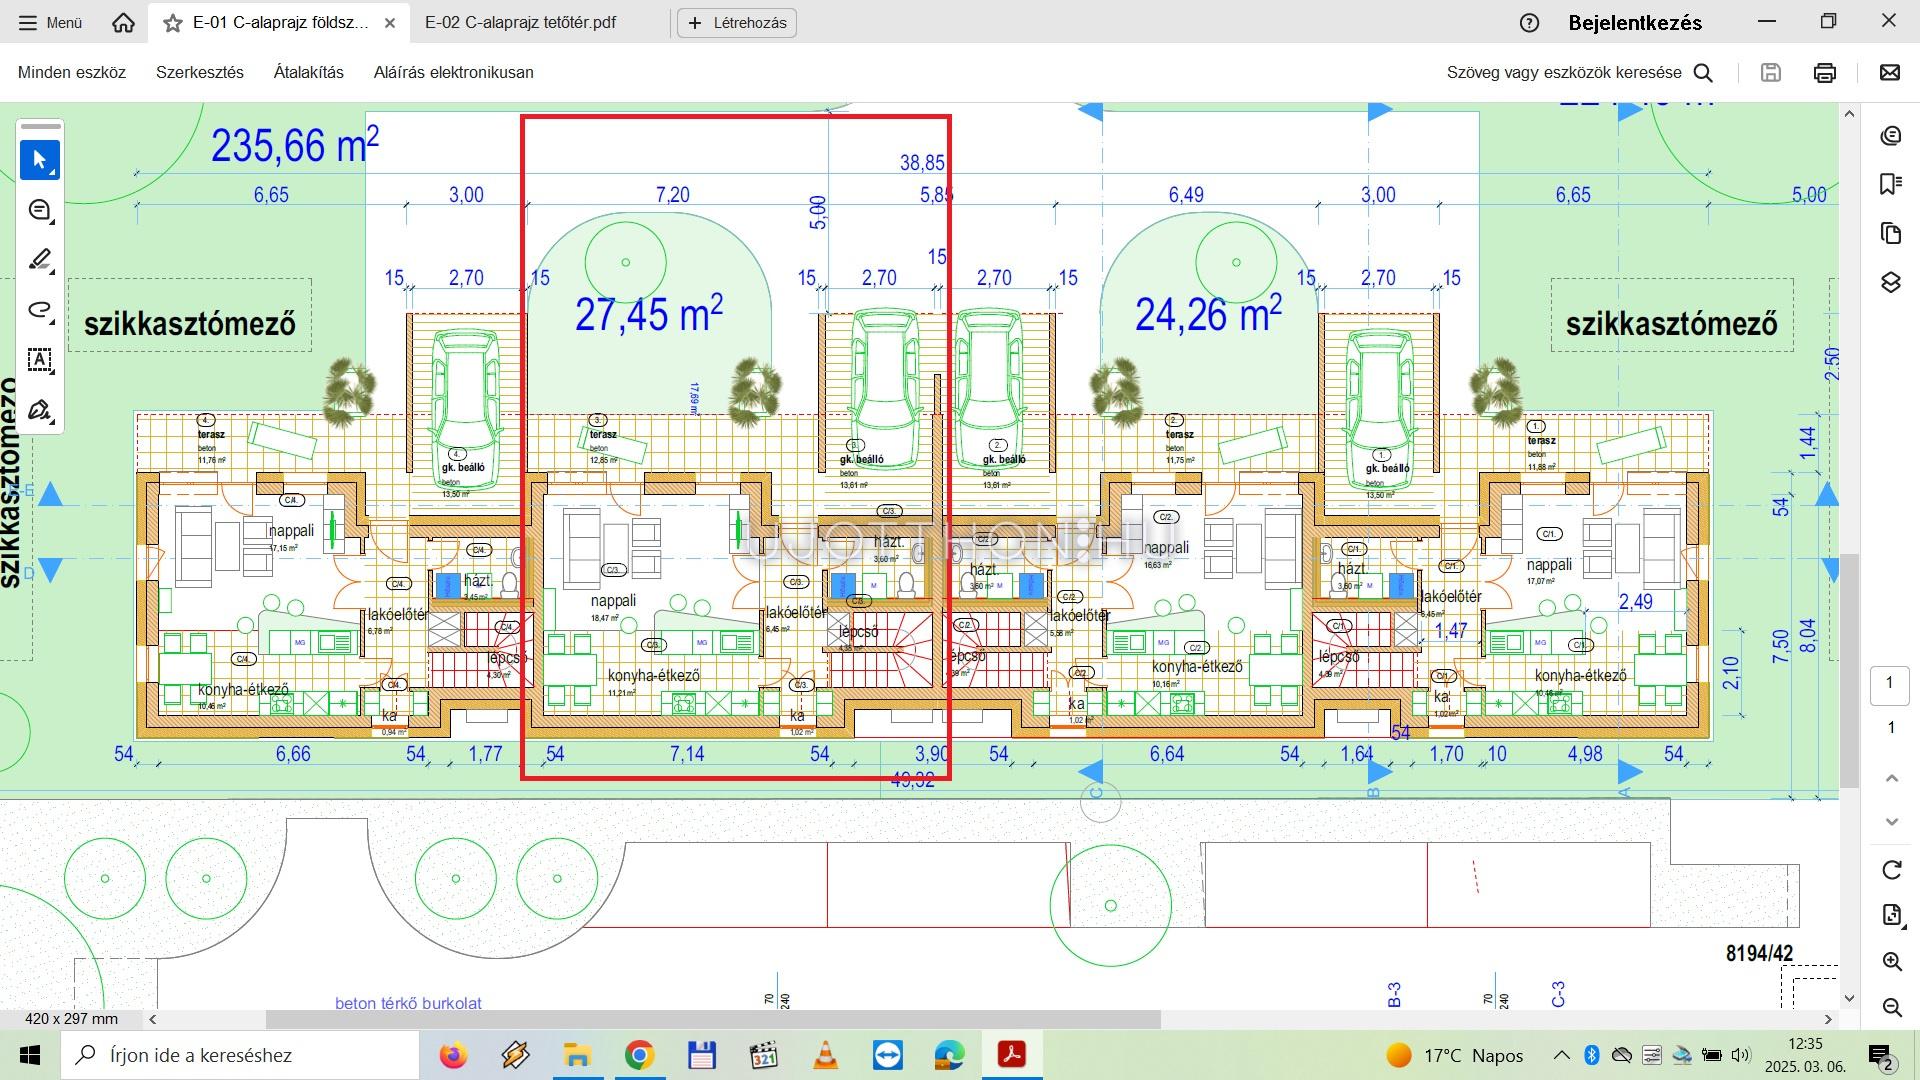Click the vertical scrollbar down arrow
Image resolution: width=1920 pixels, height=1080 pixels.
1849,998
